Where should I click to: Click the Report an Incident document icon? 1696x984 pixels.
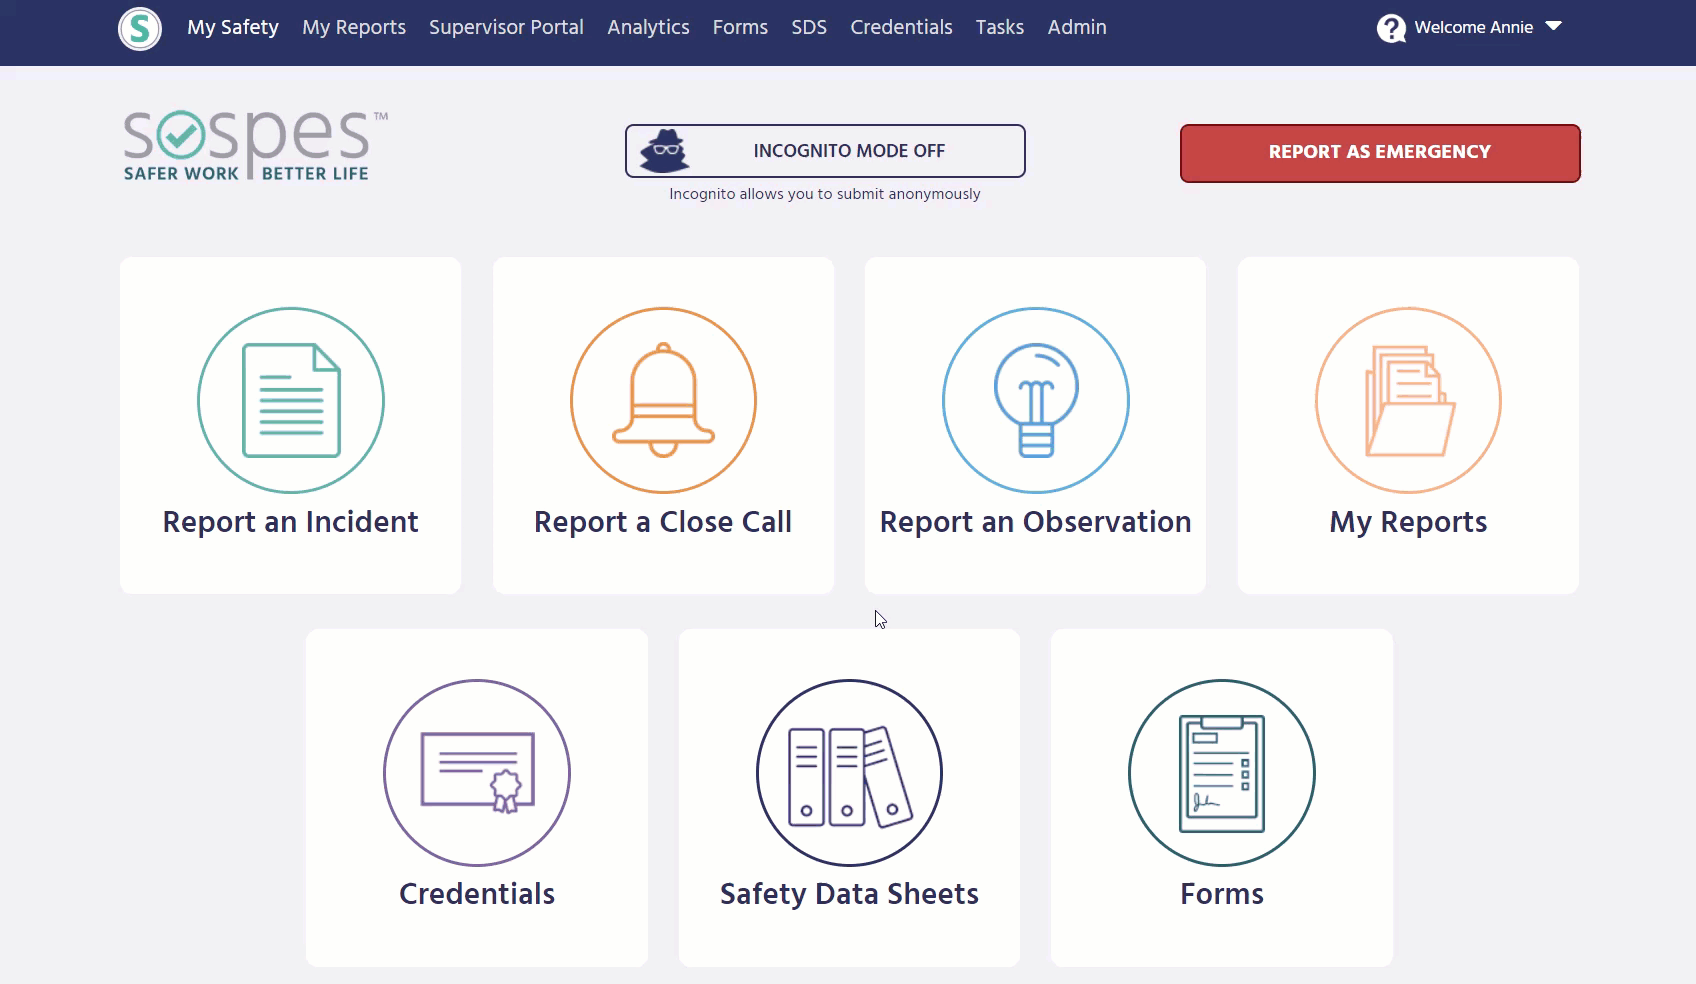291,400
